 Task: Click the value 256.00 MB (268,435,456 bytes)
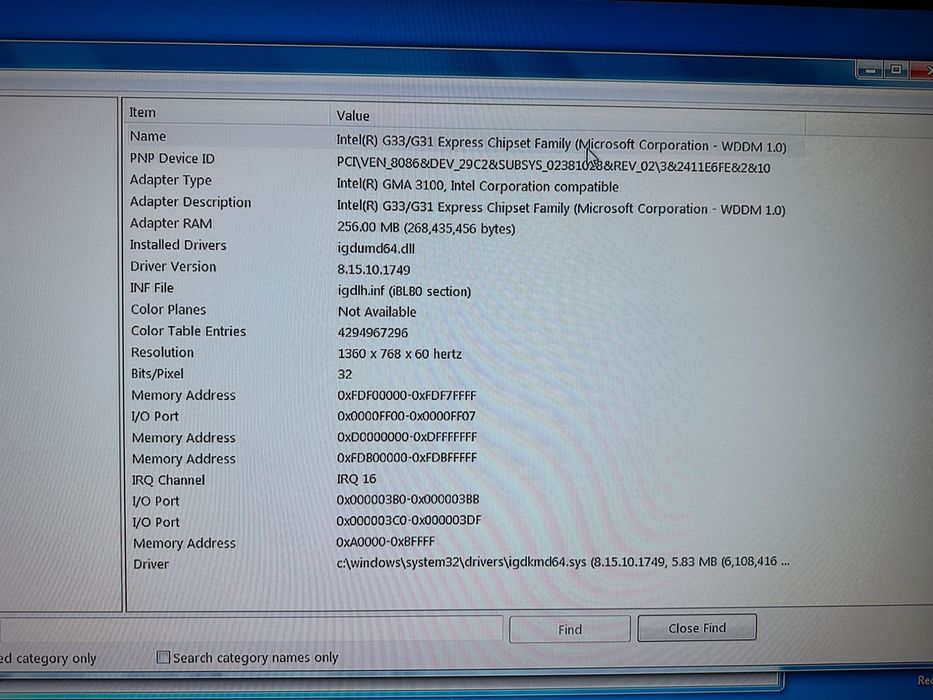[426, 228]
